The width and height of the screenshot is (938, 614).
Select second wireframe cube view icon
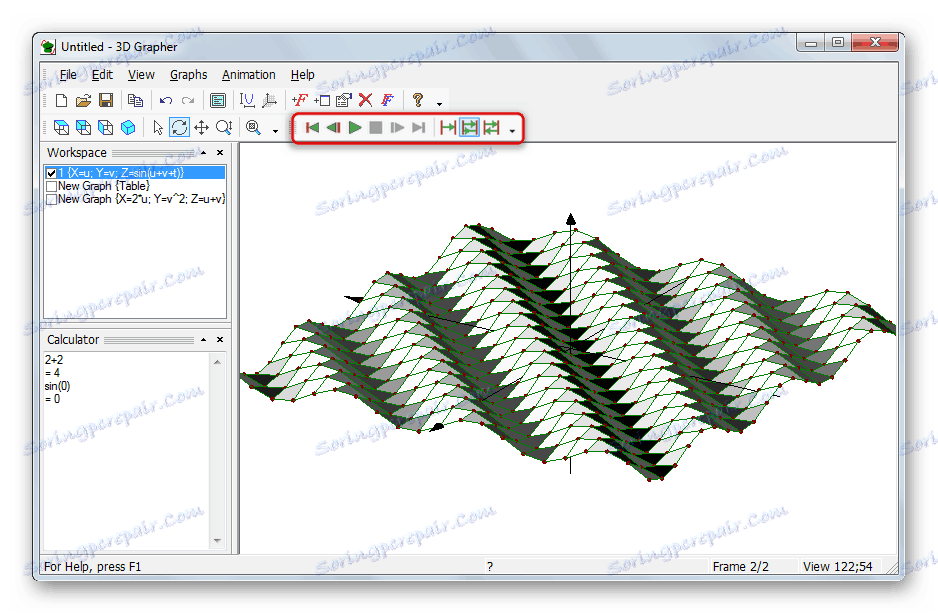coord(83,127)
